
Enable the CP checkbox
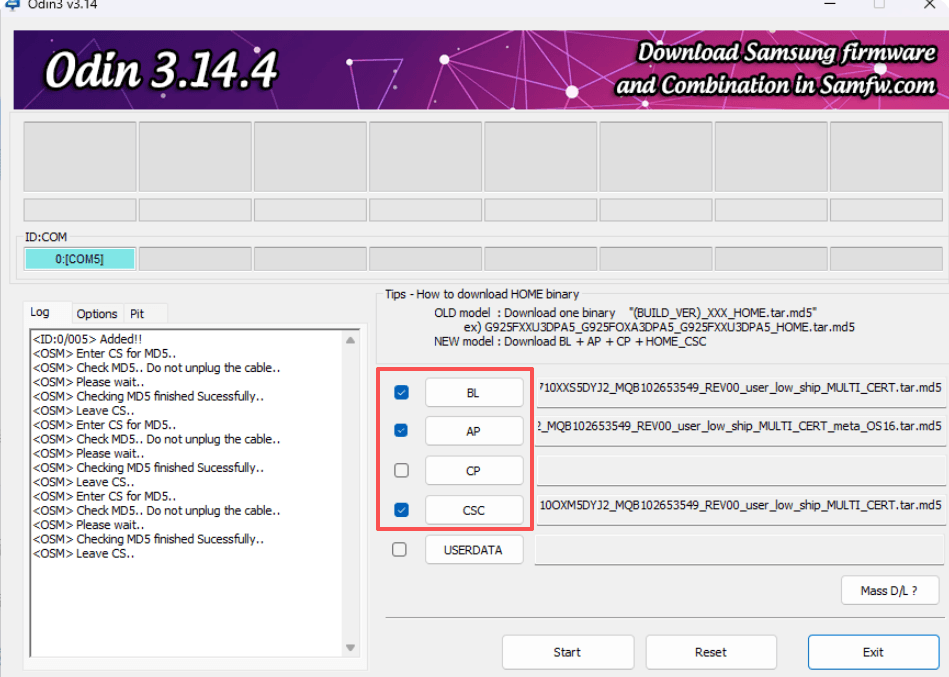401,470
